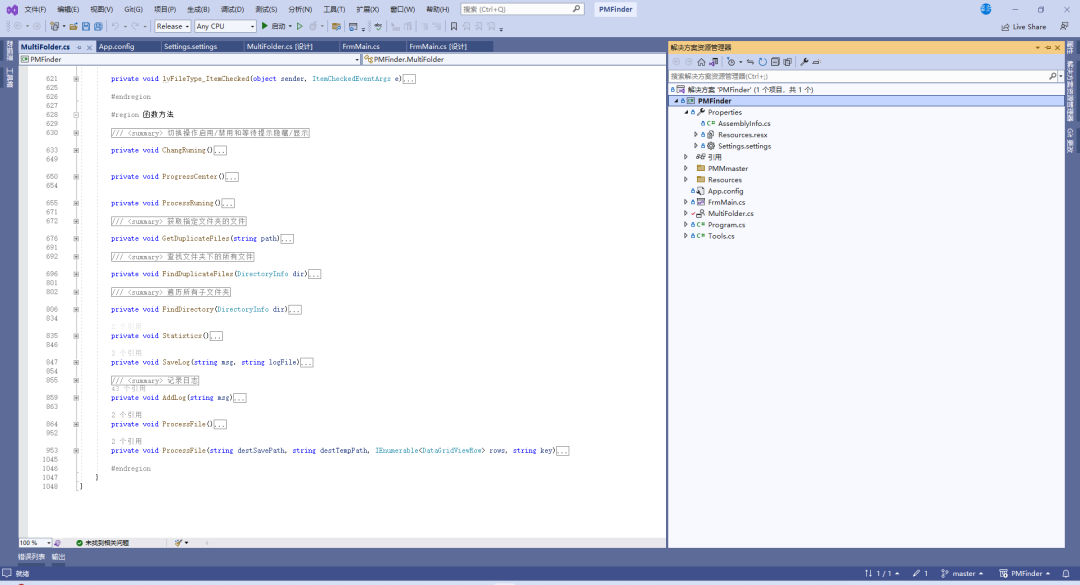Screen dimensions: 1080x585
Task: Open the 错误列表 panel tab
Action: click(x=31, y=557)
